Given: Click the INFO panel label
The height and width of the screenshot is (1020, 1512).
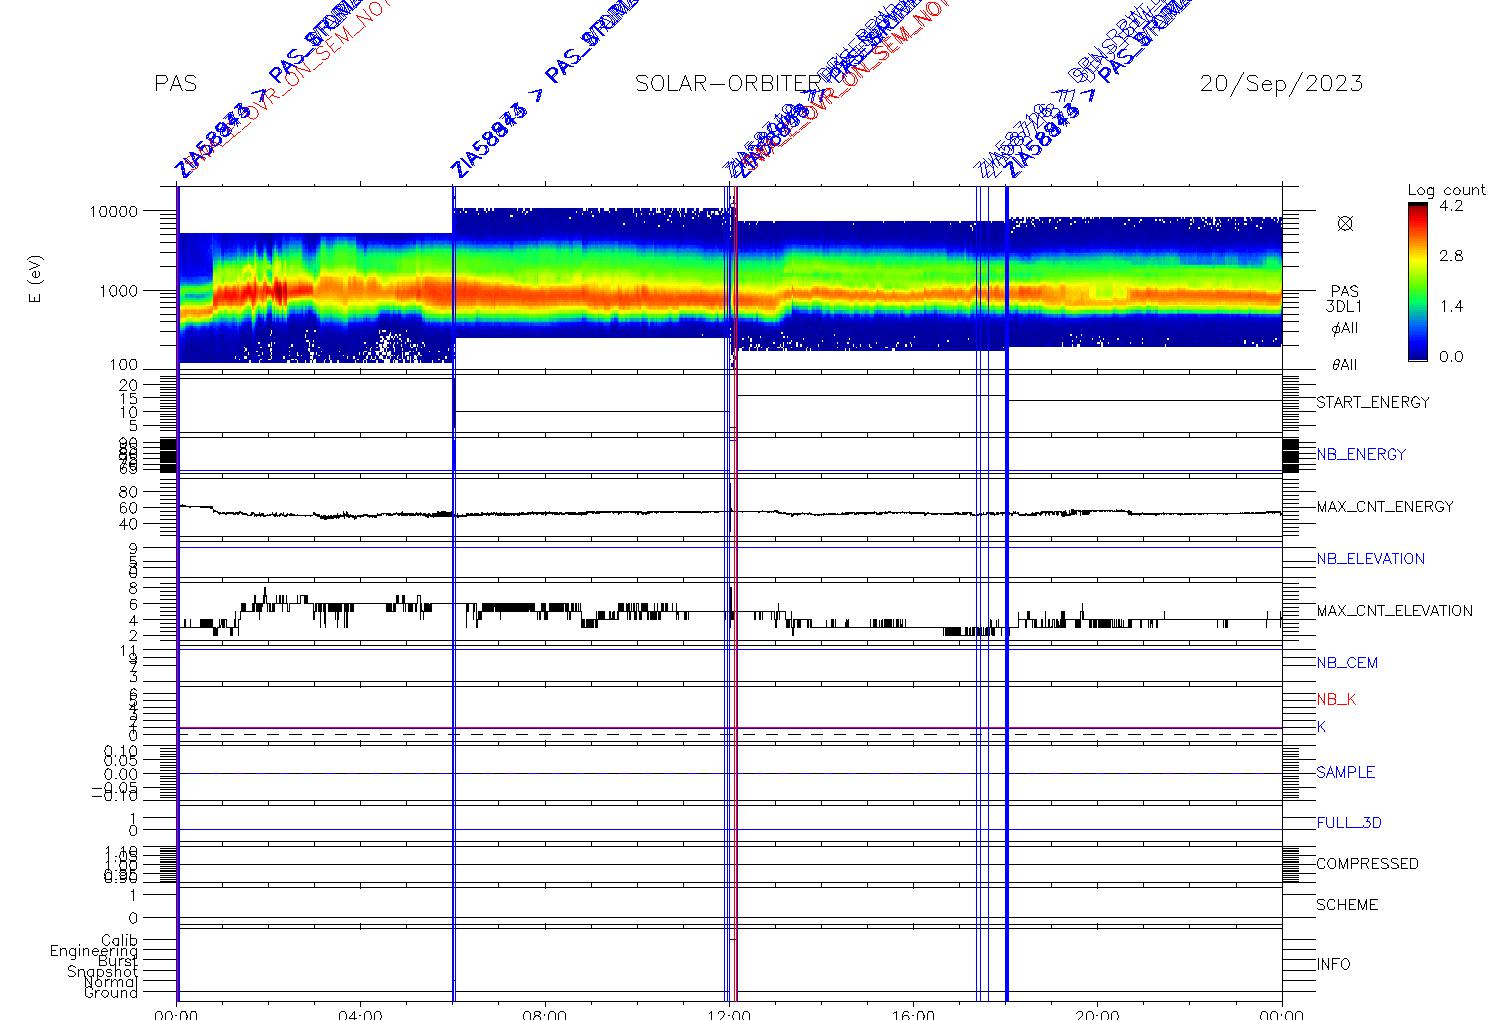Looking at the screenshot, I should click(1333, 964).
